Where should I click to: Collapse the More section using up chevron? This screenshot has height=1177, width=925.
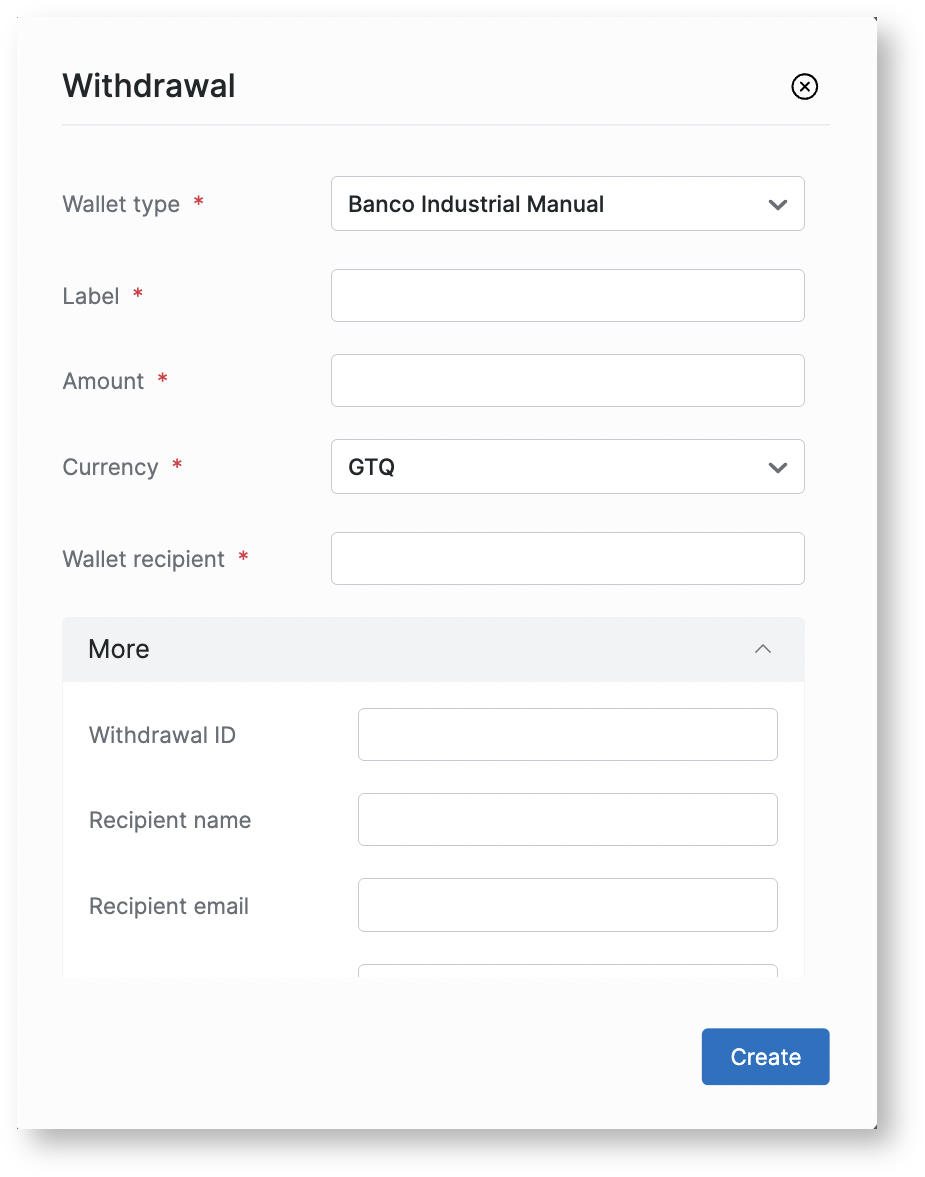[763, 649]
